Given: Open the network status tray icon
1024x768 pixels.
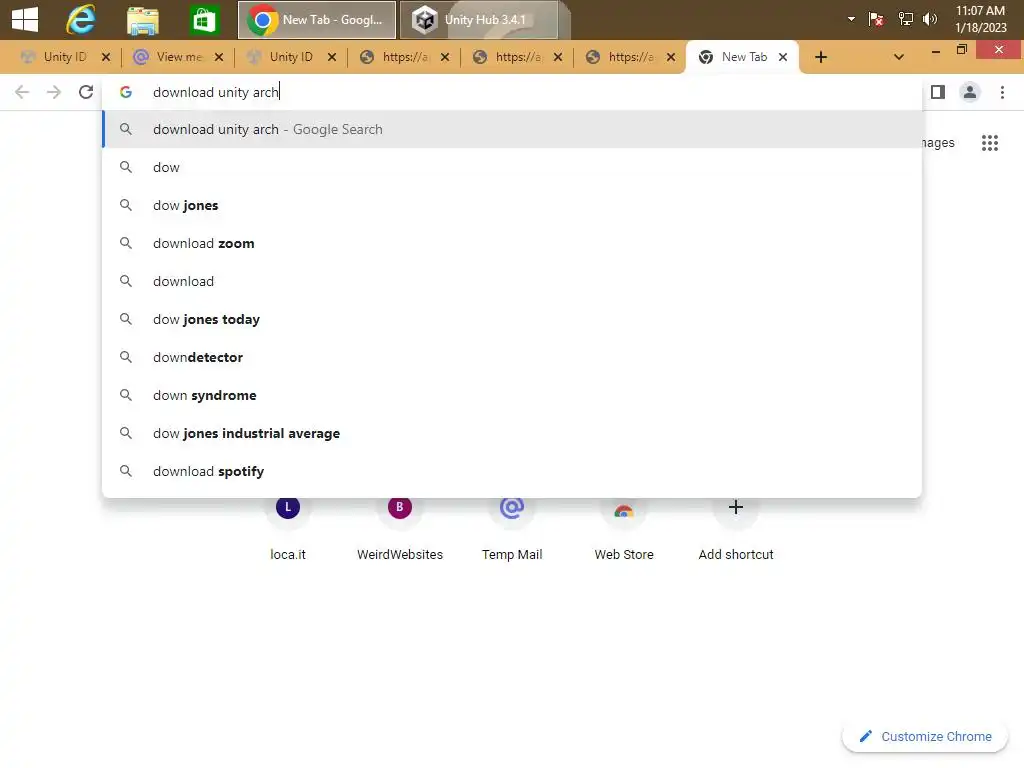Looking at the screenshot, I should coord(905,19).
